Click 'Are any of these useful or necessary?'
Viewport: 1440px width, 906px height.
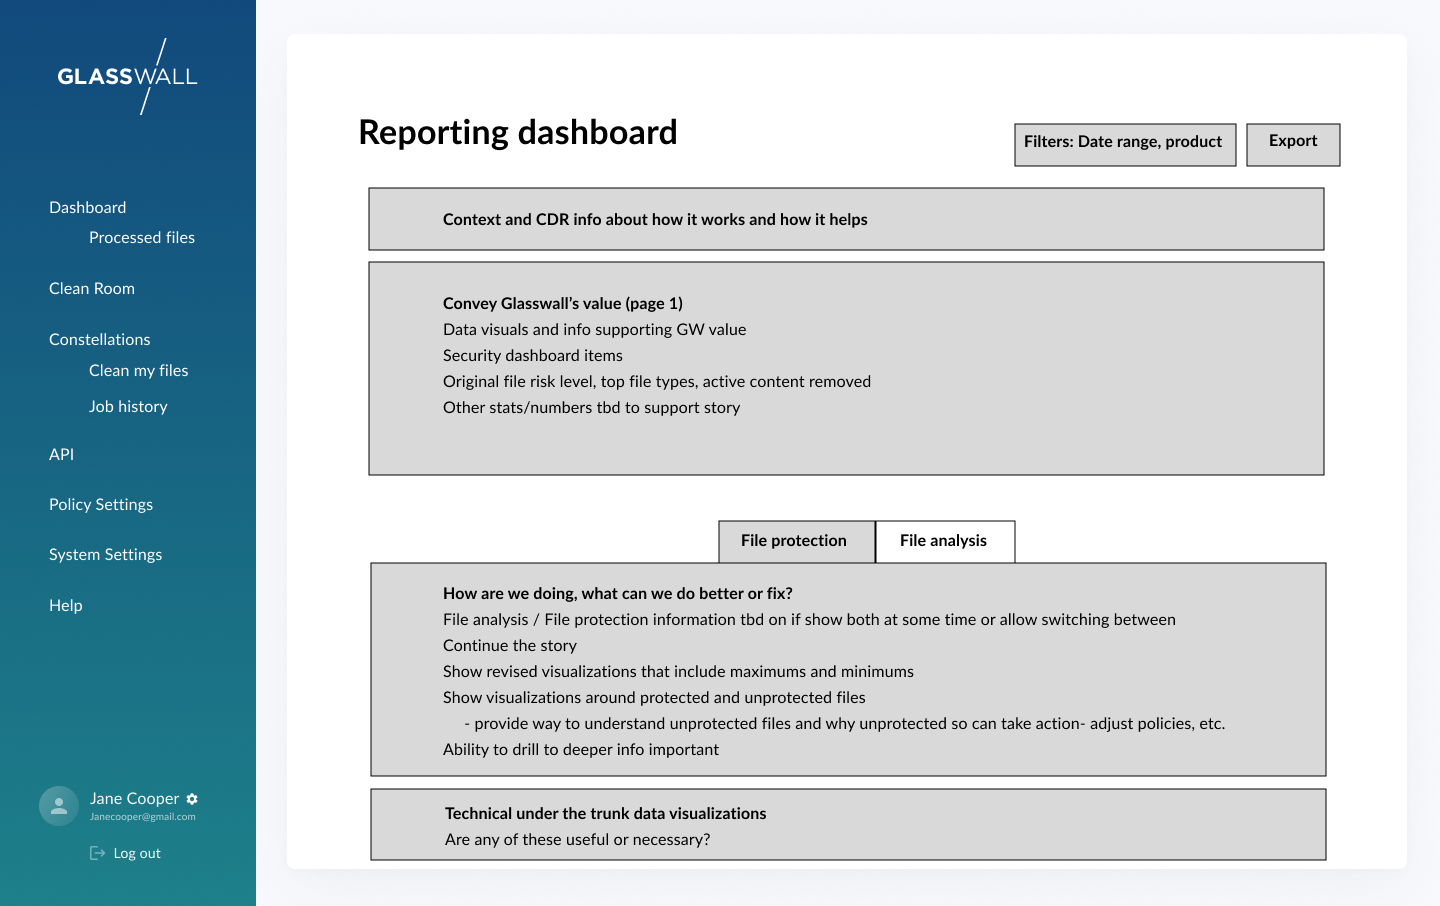(x=578, y=840)
